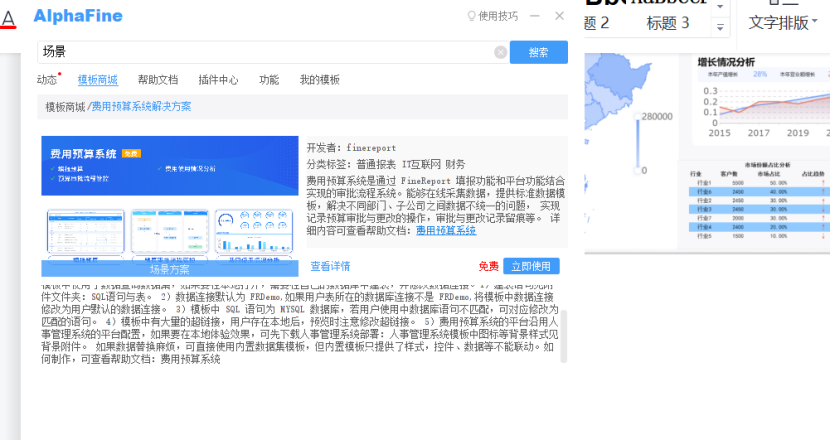Click the description panel vertical scrollbar
The image size is (830, 441).
tap(562, 335)
